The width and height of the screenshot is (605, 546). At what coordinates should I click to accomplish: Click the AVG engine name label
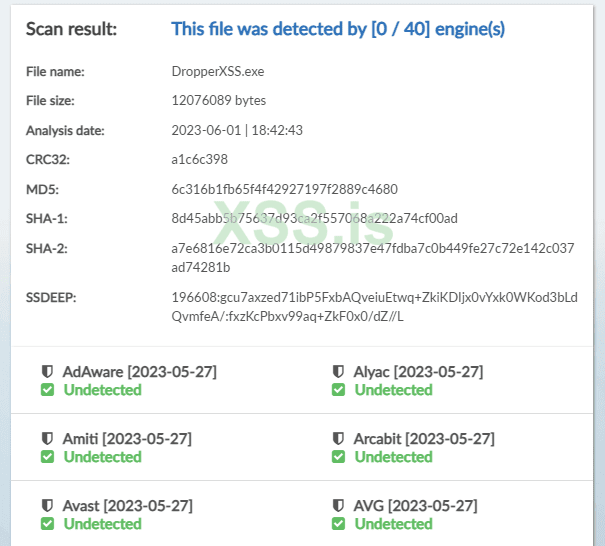pos(369,506)
